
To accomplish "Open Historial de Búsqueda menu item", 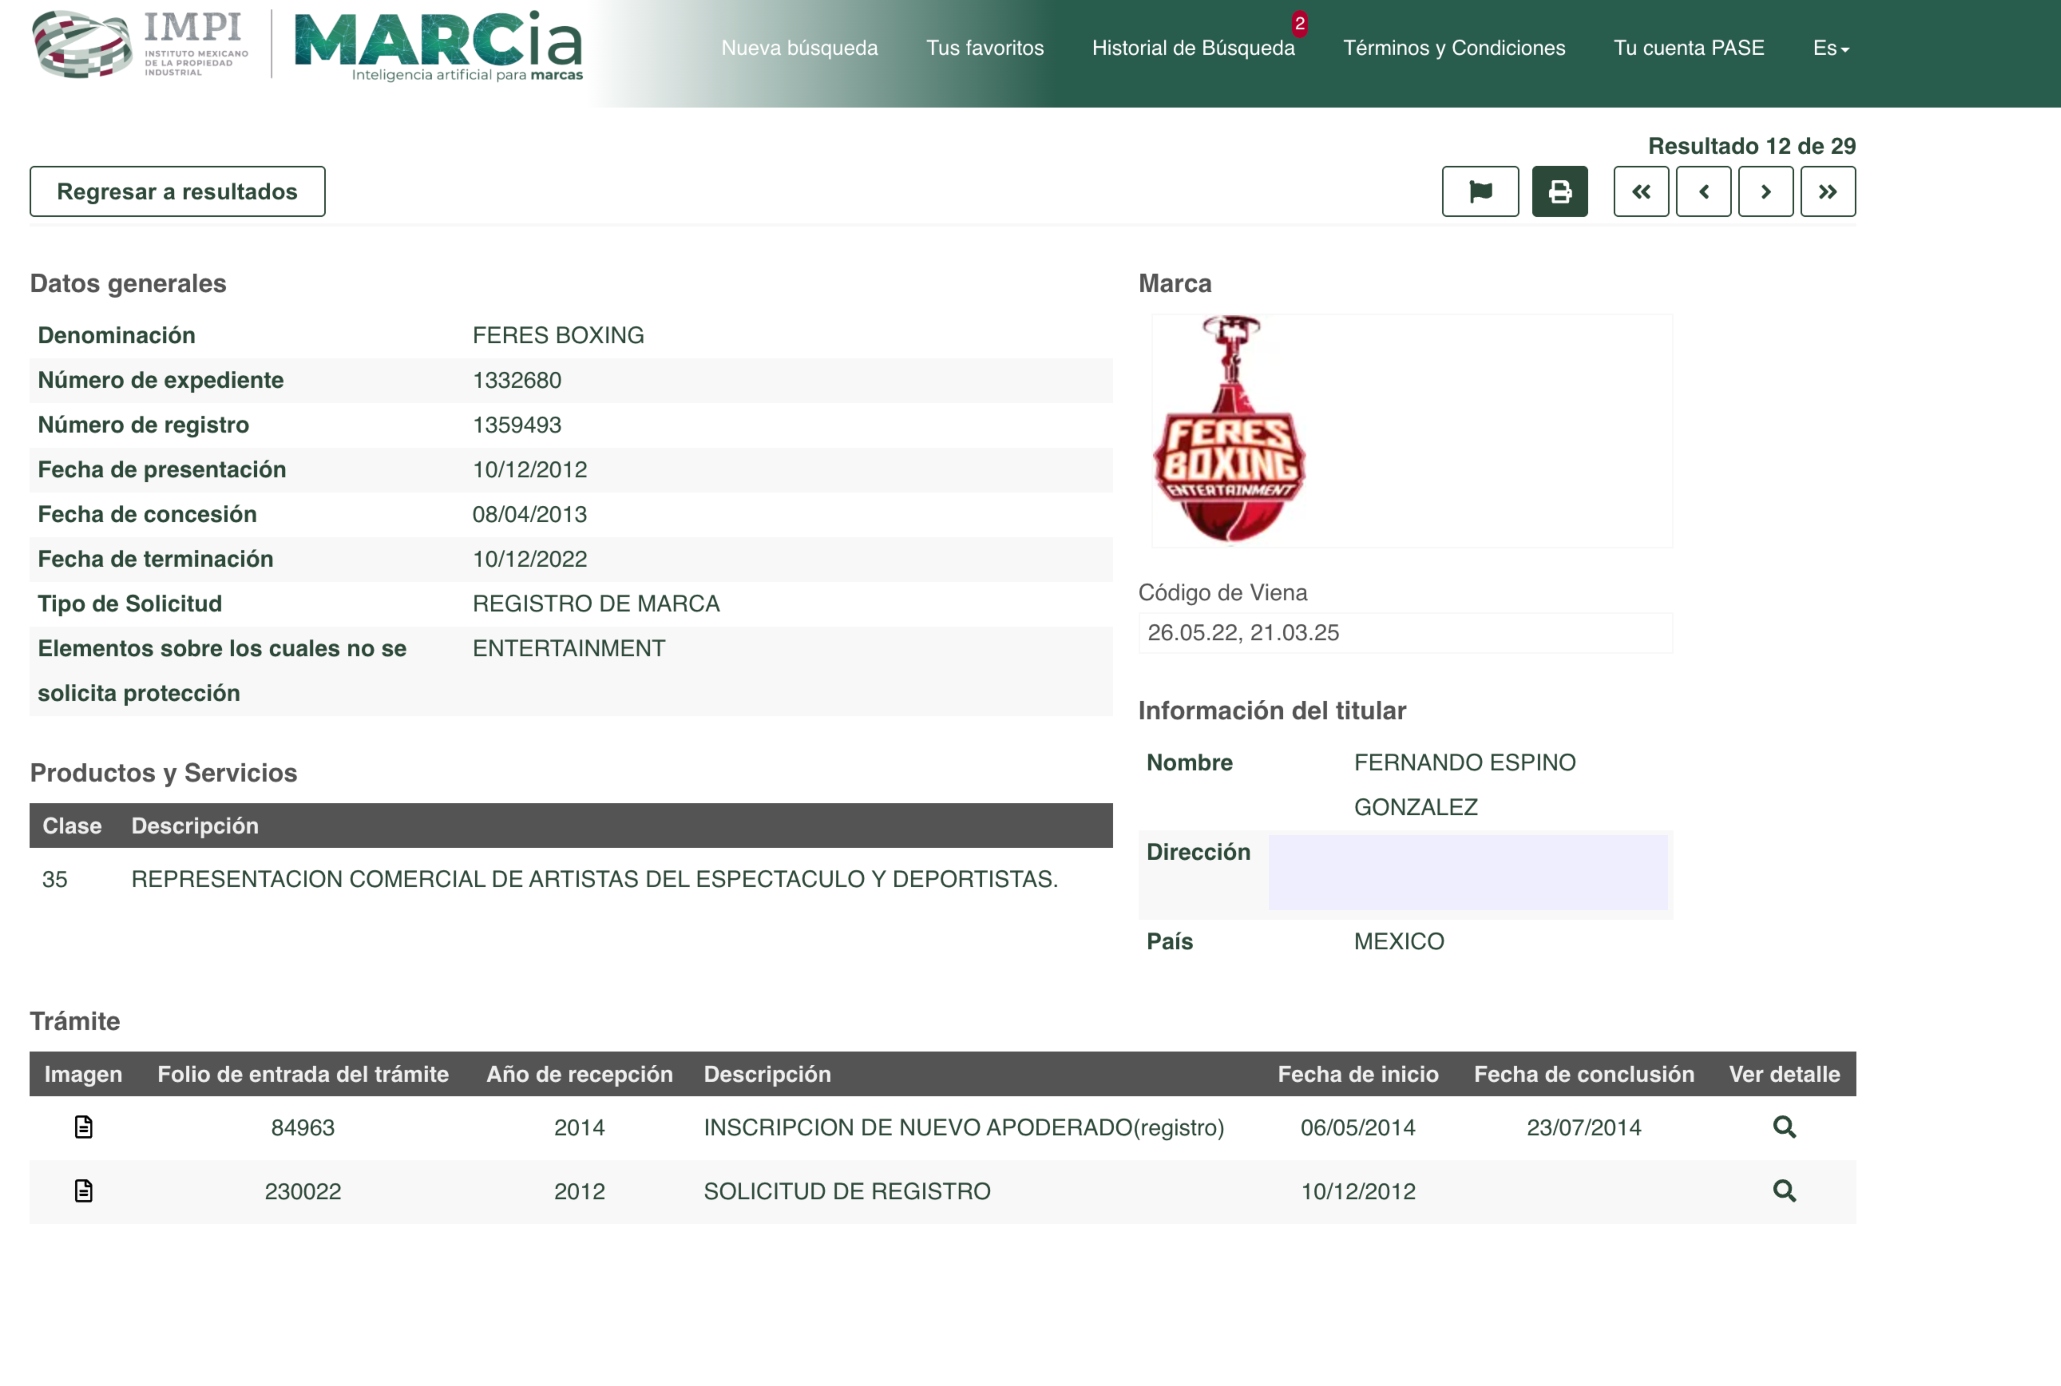I will pos(1192,48).
